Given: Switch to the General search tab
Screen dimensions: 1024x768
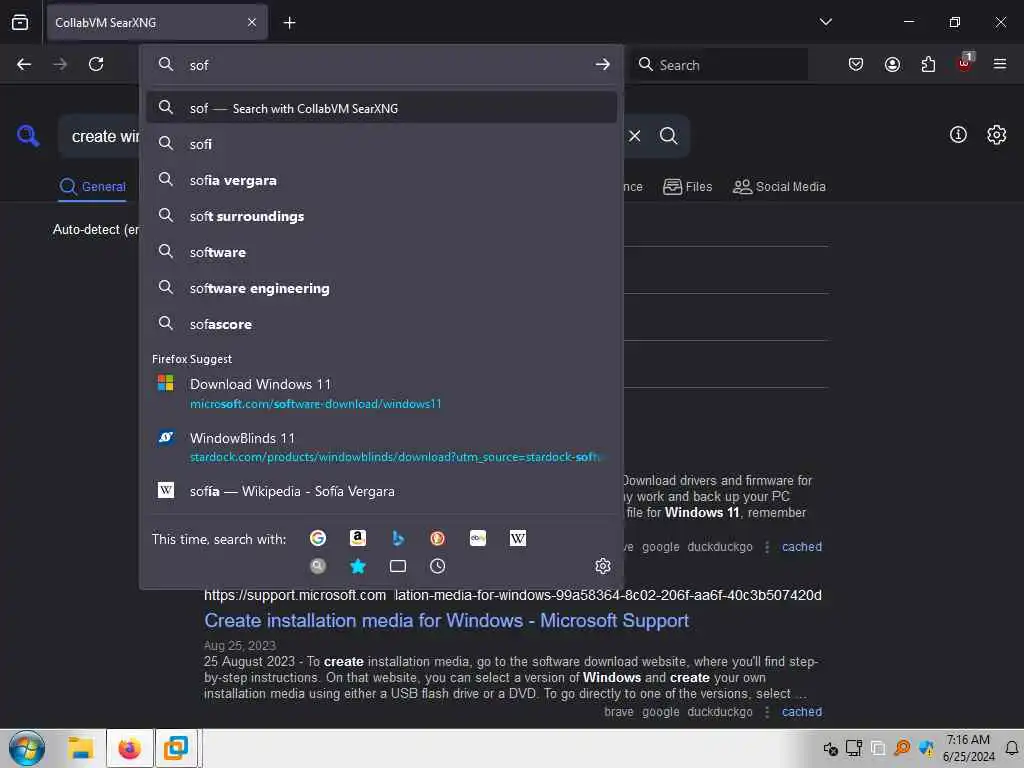Looking at the screenshot, I should click(x=92, y=187).
